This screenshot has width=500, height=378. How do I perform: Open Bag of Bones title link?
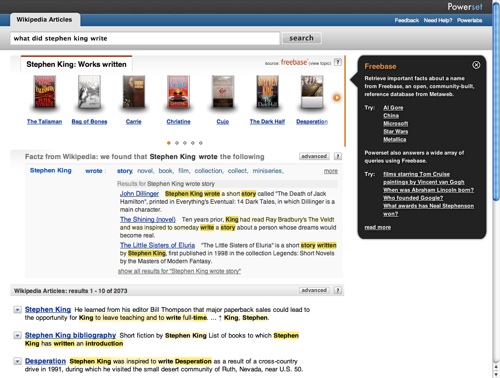[x=89, y=122]
